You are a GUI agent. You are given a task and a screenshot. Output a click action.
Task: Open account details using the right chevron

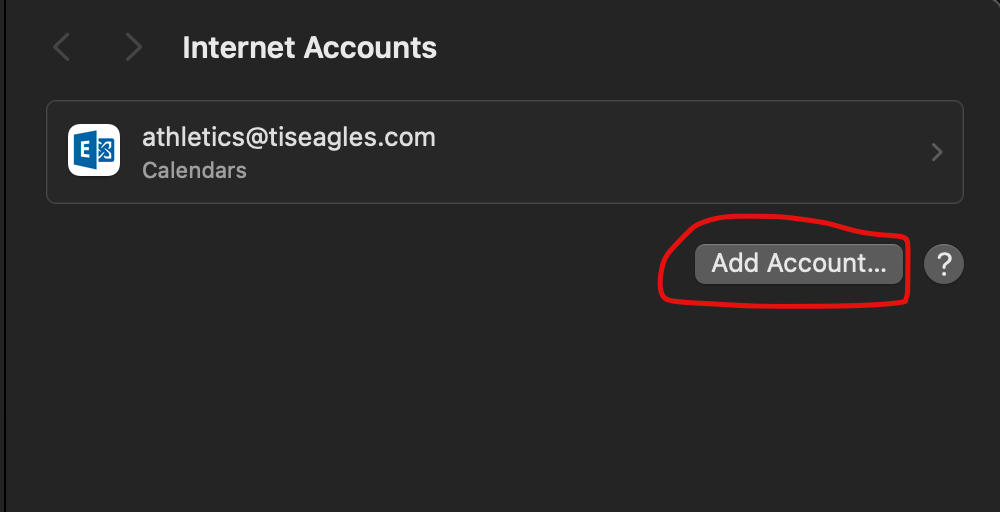click(x=937, y=152)
